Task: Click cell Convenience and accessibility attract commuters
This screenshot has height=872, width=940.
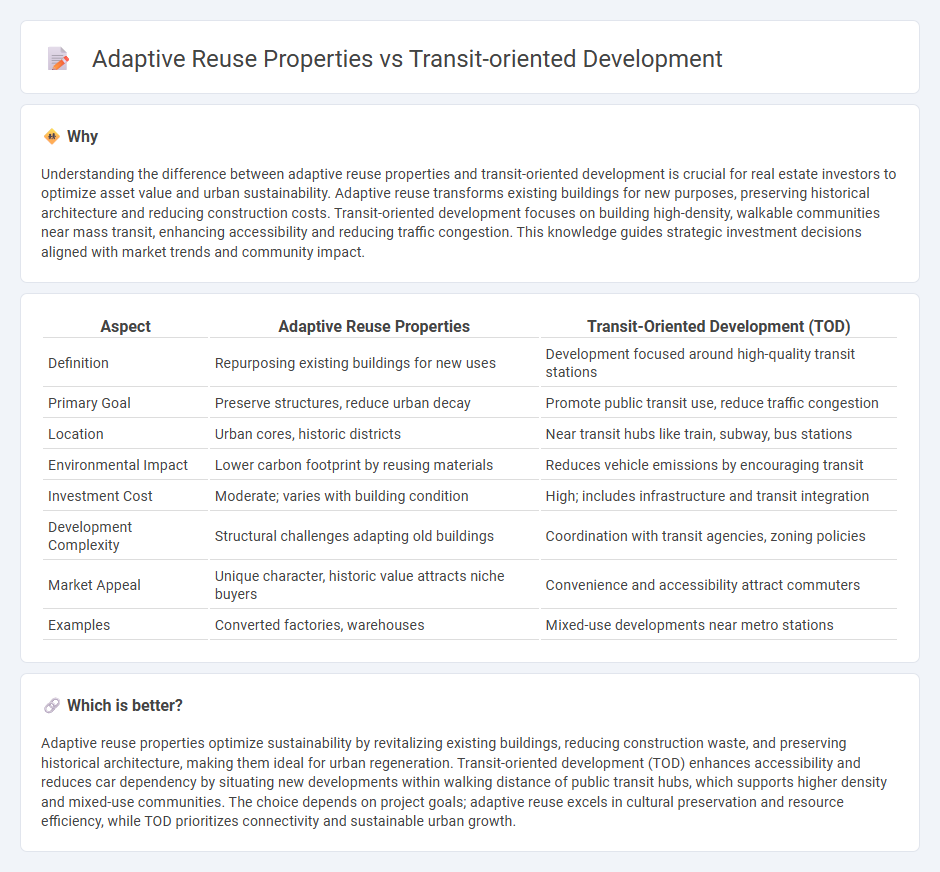Action: (x=718, y=585)
